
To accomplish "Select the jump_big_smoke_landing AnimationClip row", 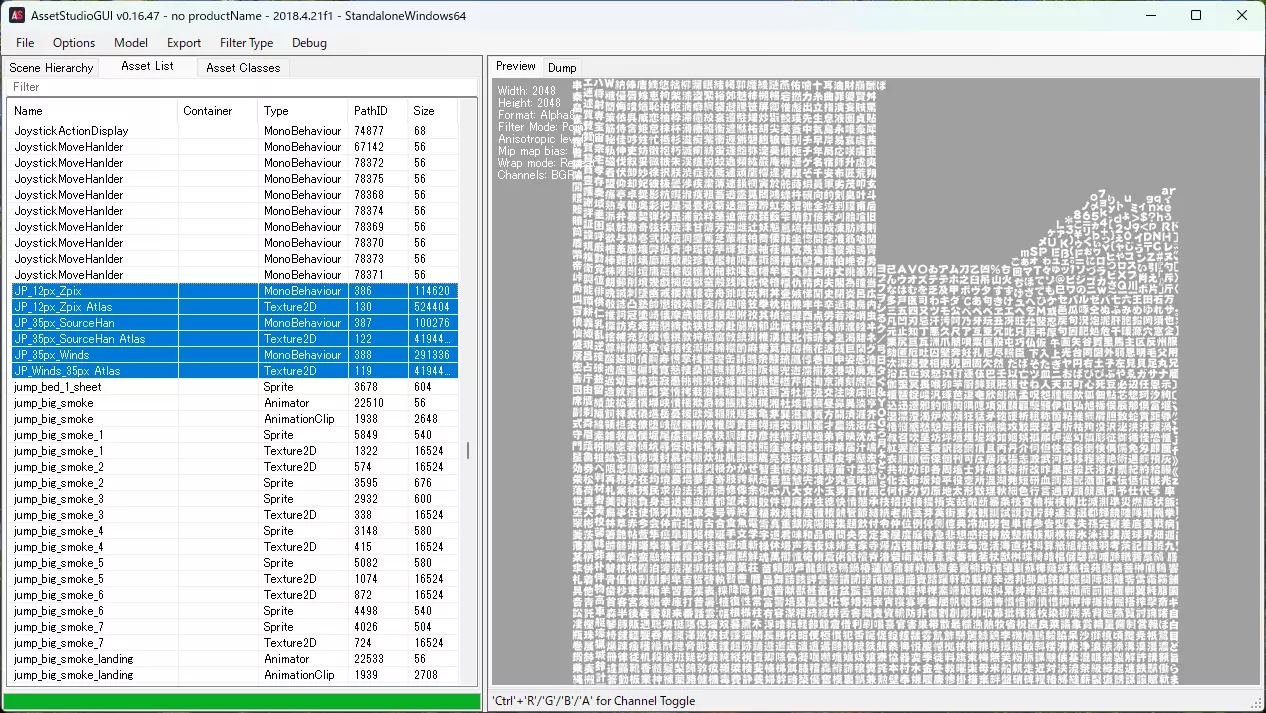I will [234, 675].
